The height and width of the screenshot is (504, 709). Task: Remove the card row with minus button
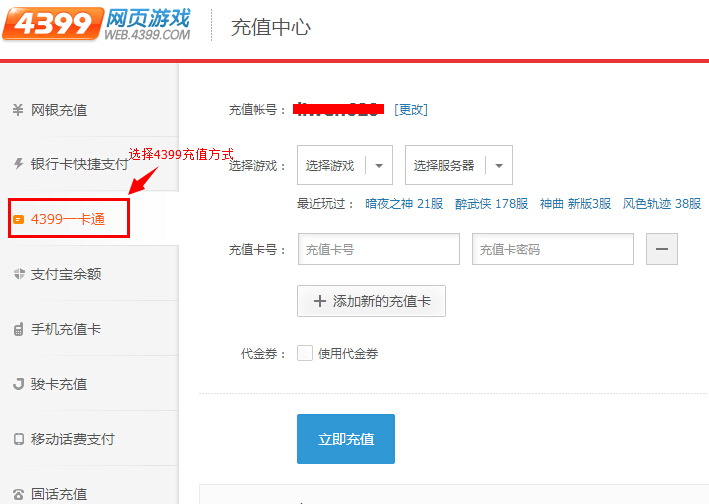point(662,249)
